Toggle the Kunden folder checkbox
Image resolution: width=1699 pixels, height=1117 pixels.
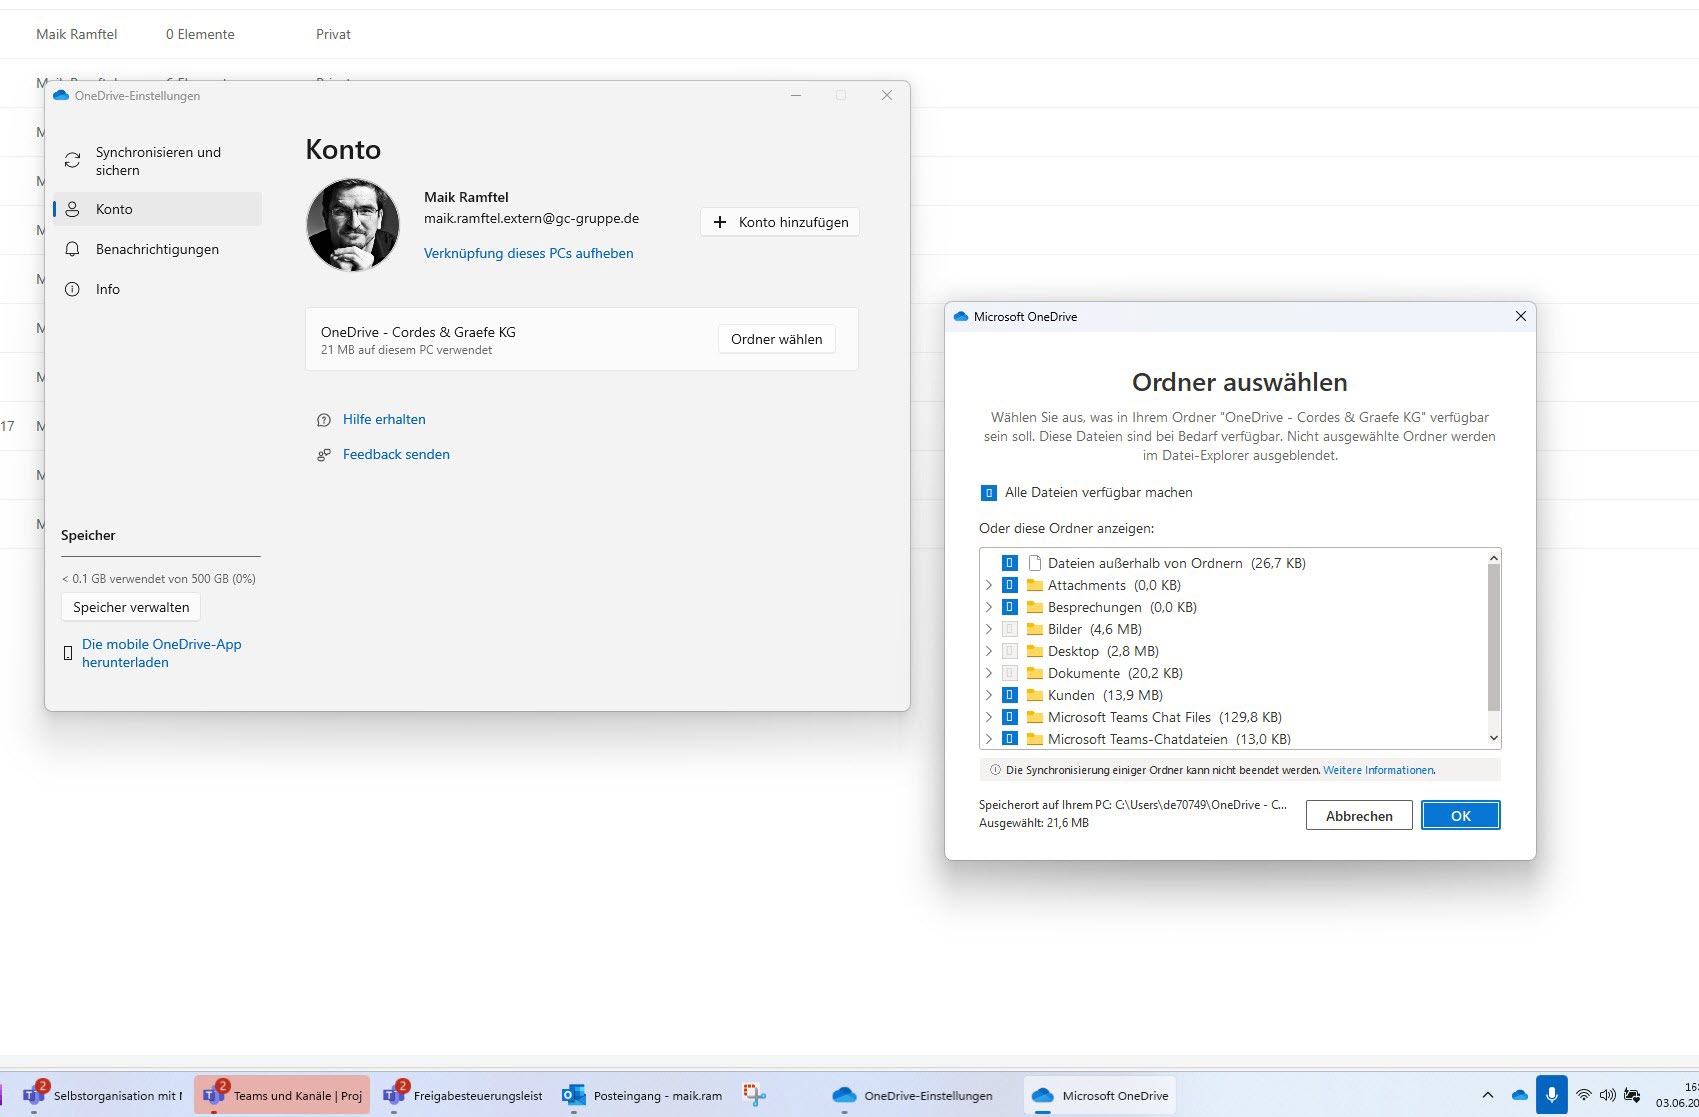(1010, 695)
